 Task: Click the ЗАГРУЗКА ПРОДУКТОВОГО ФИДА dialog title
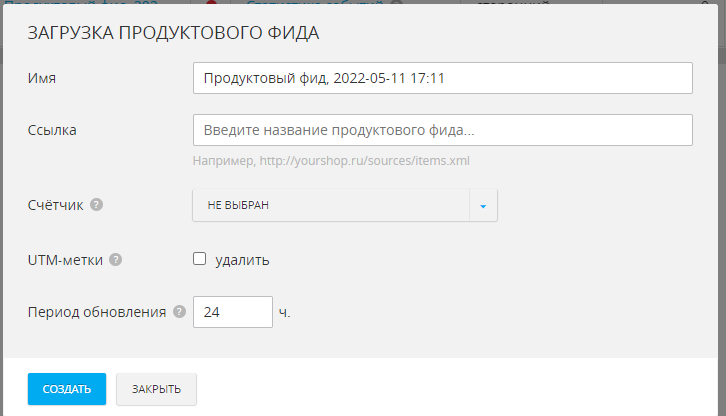[173, 32]
